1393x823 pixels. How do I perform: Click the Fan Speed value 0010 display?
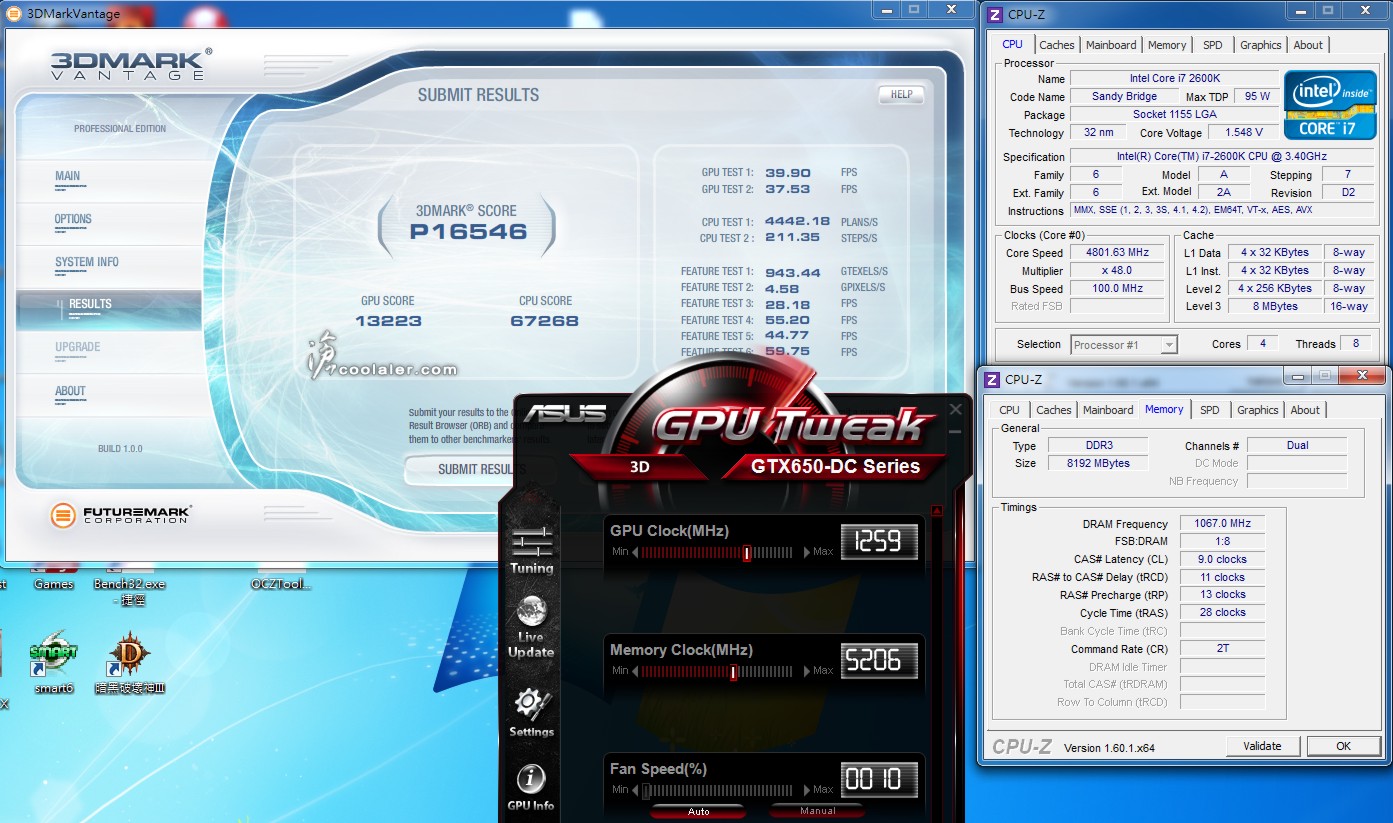point(879,779)
